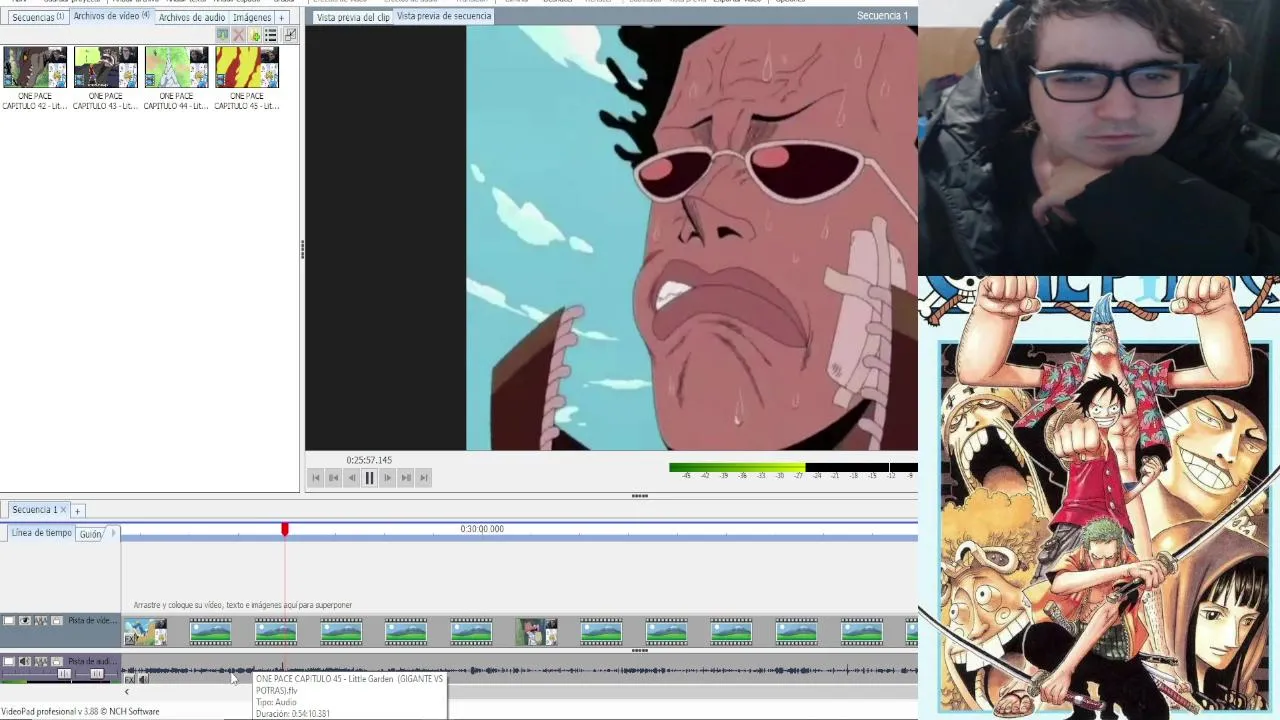Open FX on the audio clip
This screenshot has width=1280, height=720.
pos(129,680)
